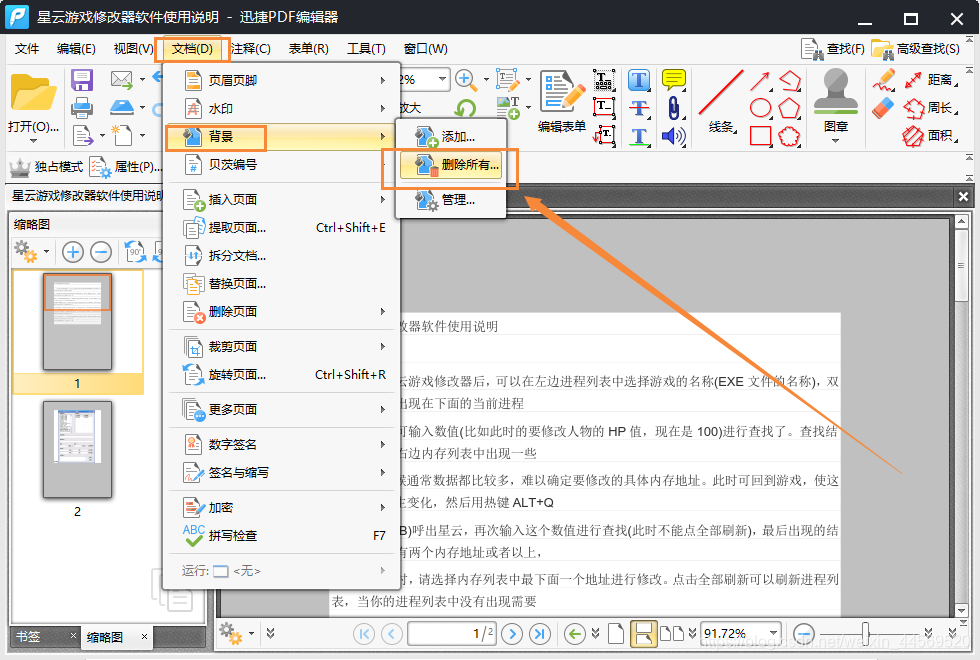Select the yellow sticky note comment tool
The image size is (980, 660).
click(x=673, y=80)
